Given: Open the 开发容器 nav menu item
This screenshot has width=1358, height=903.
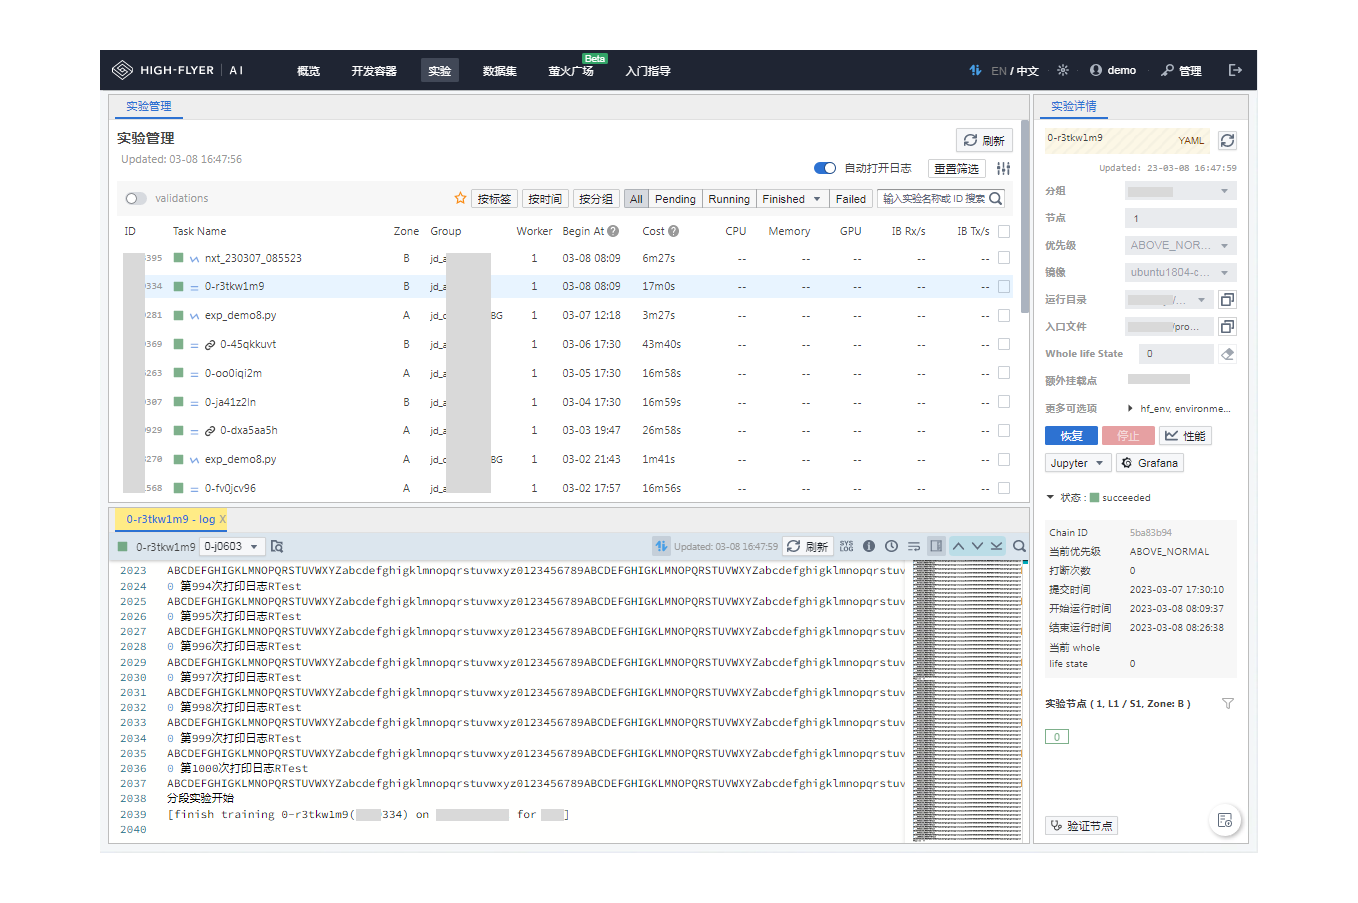Looking at the screenshot, I should tap(374, 71).
